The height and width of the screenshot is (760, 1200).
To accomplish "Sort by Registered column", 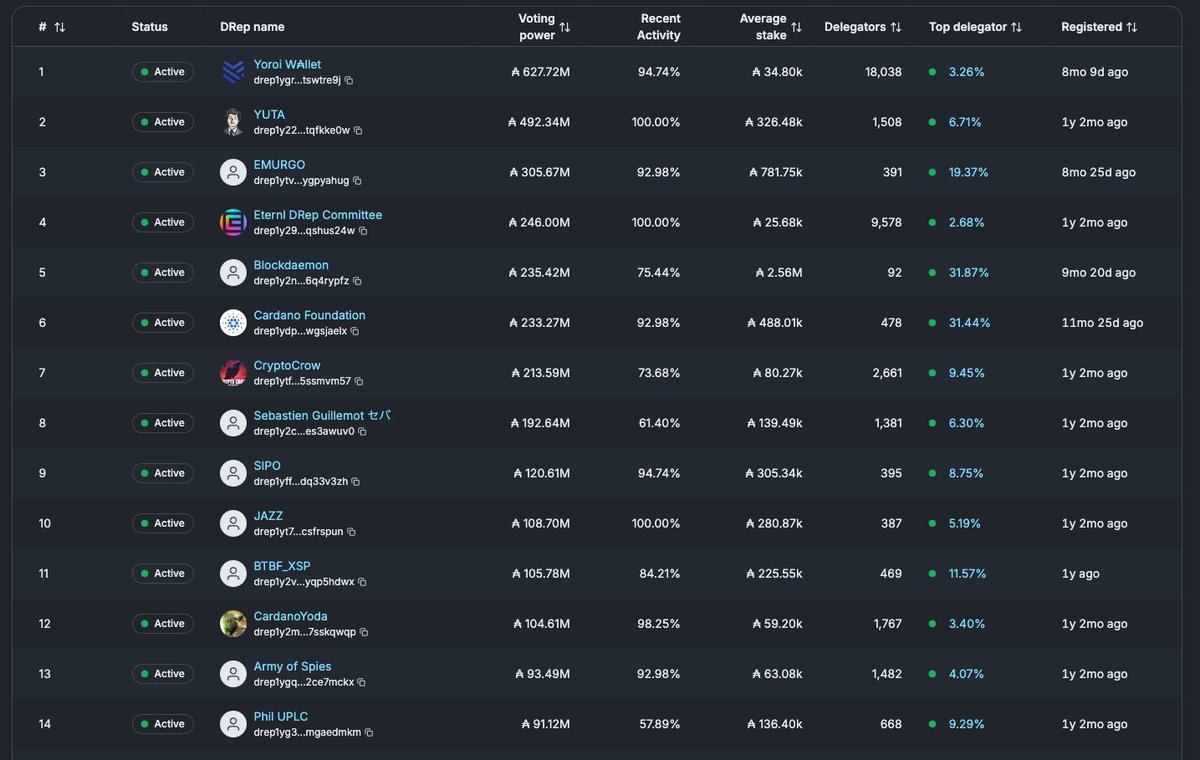I will tap(1132, 27).
